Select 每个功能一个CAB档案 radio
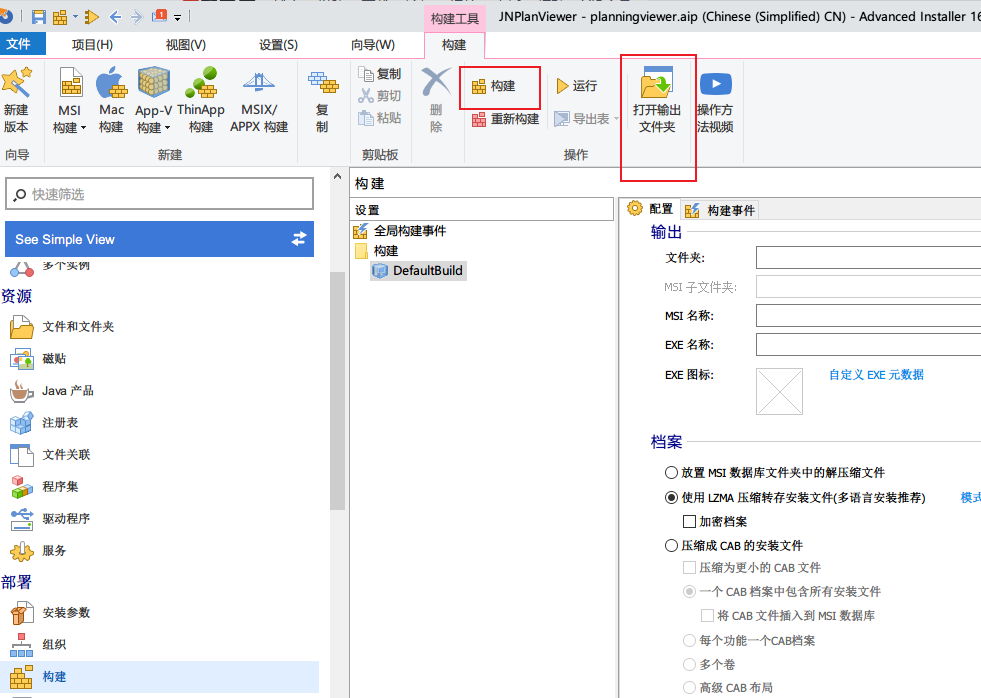 pos(689,640)
